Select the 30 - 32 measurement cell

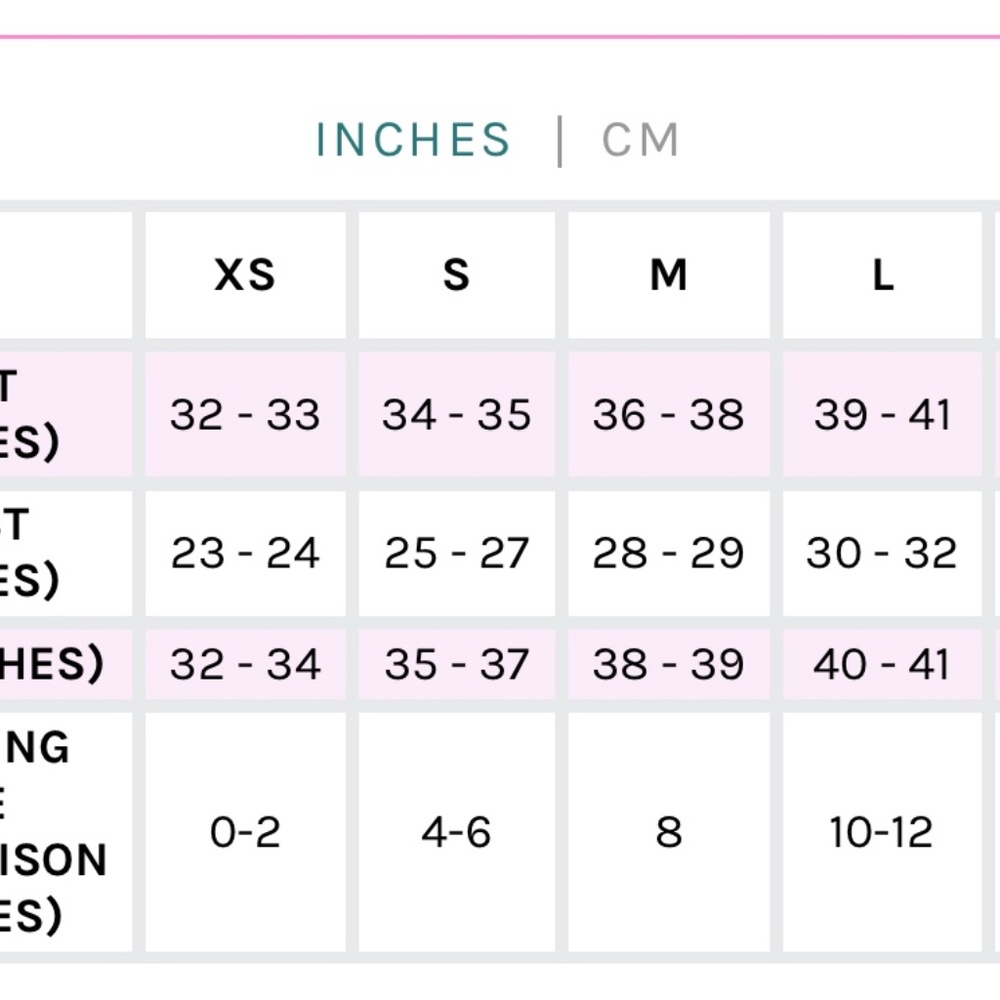[882, 553]
